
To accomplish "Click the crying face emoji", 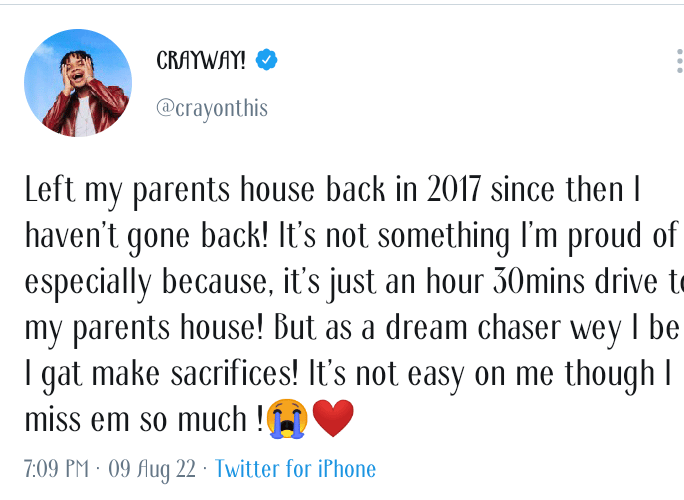I will pyautogui.click(x=288, y=420).
